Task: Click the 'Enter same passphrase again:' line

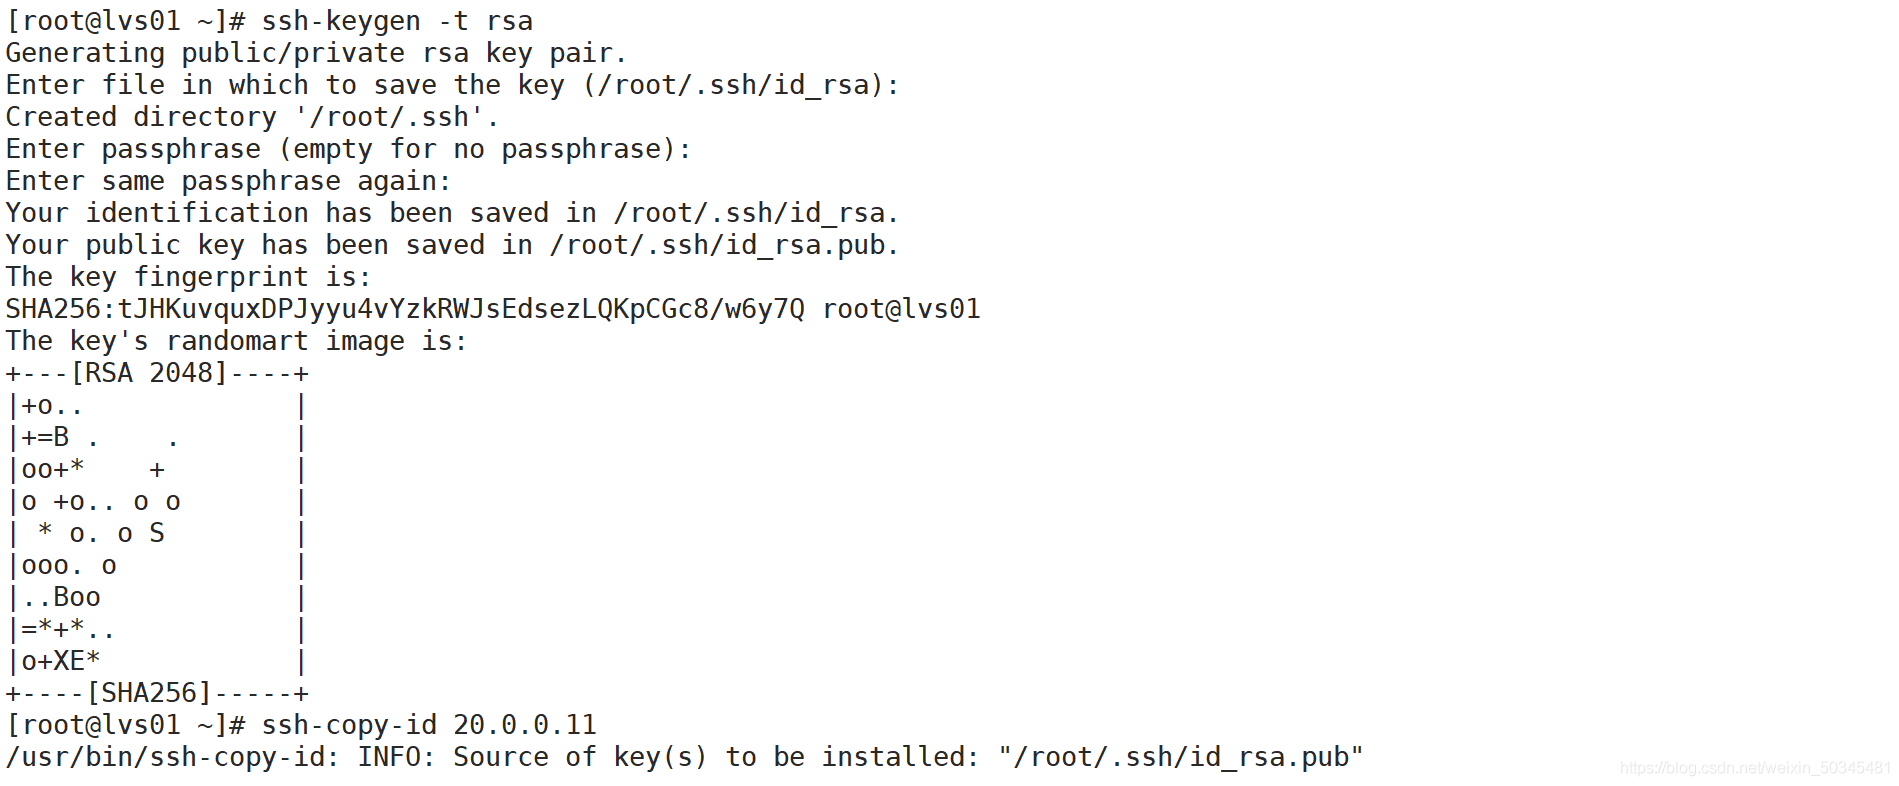Action: 228,181
